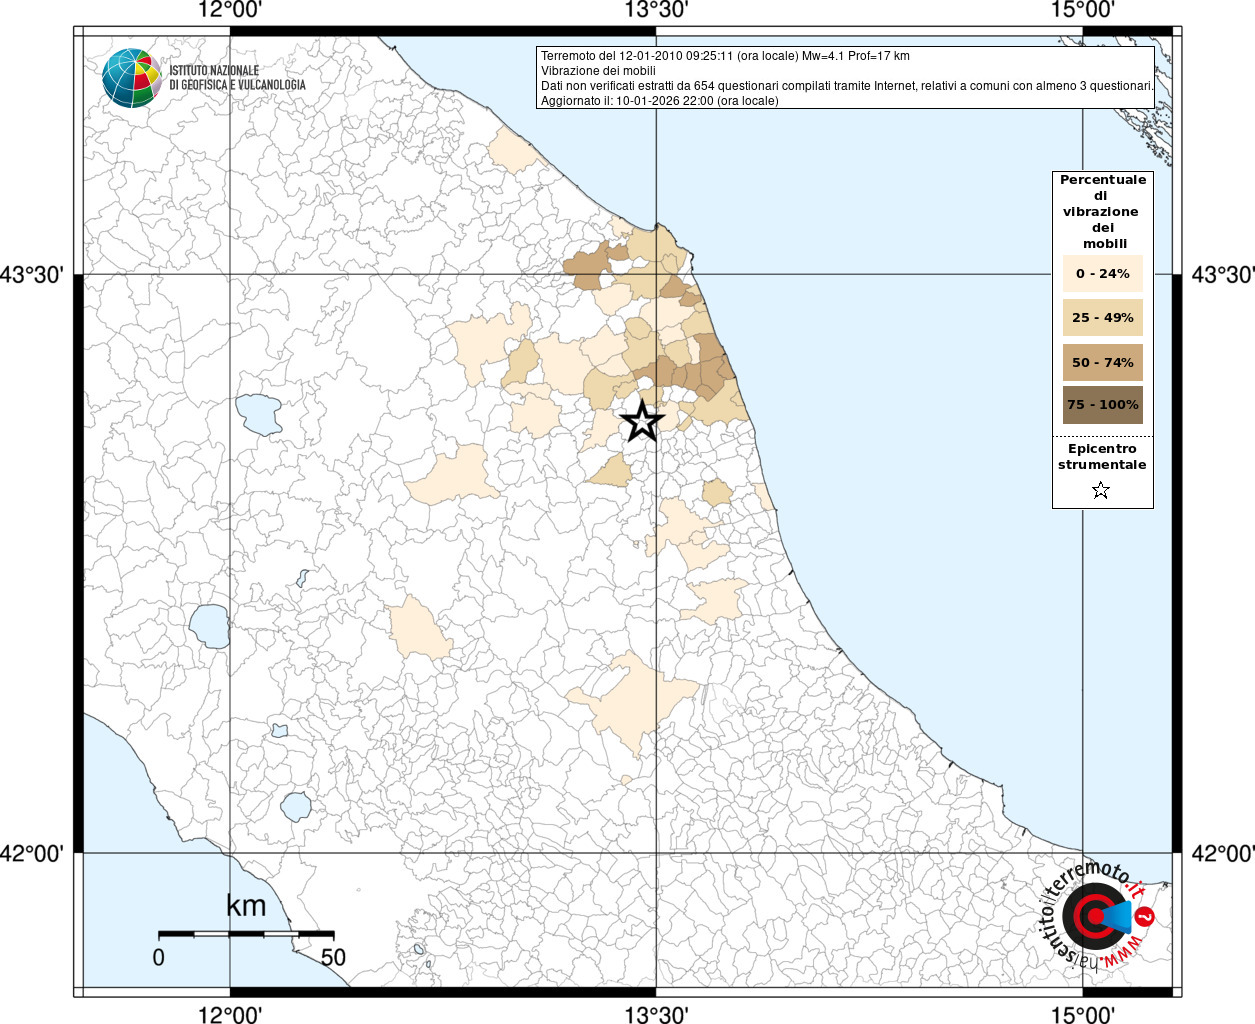Click the '0' mark on the scale bar
Viewport: 1255px width, 1024px height.
(x=159, y=957)
